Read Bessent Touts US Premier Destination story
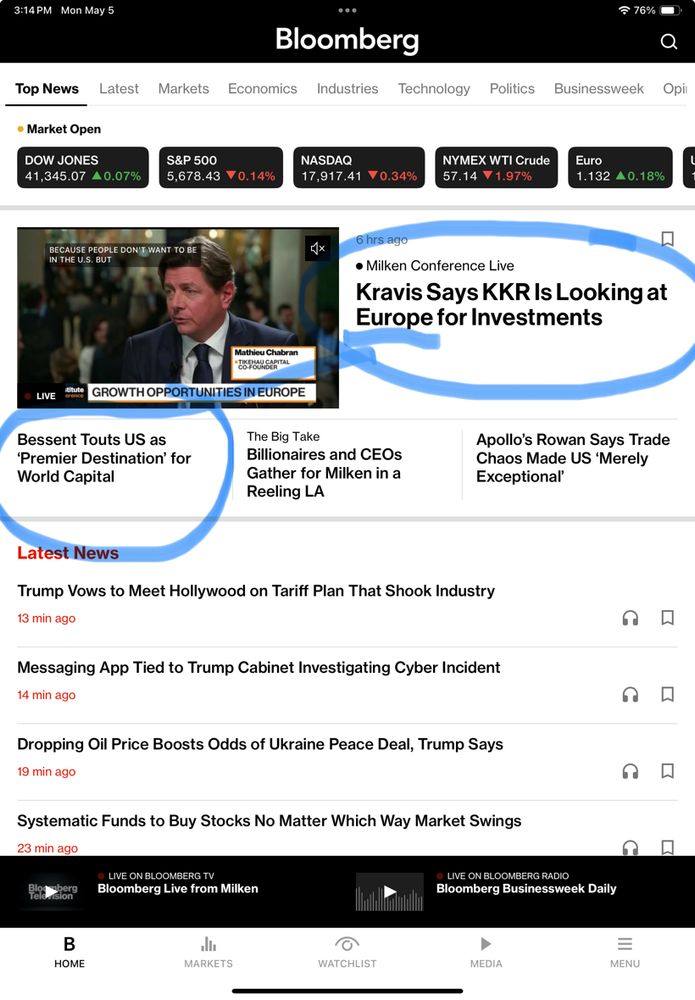 click(104, 458)
